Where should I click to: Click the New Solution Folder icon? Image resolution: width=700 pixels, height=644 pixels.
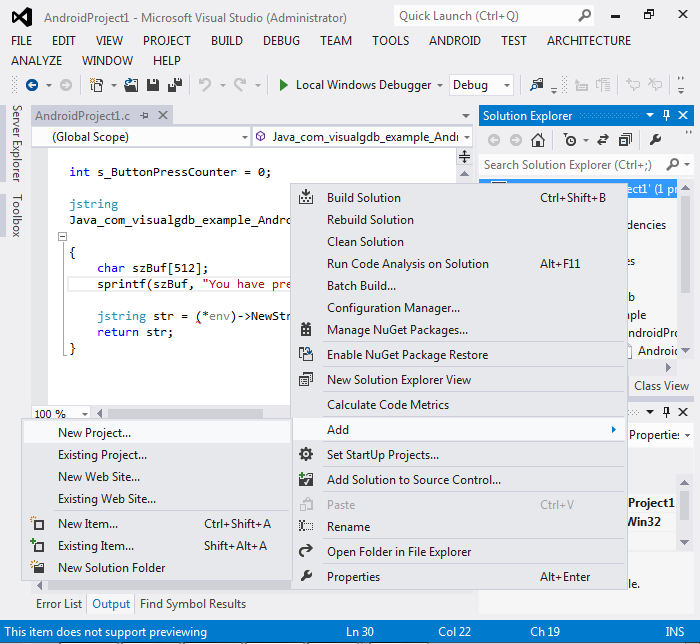tap(38, 568)
